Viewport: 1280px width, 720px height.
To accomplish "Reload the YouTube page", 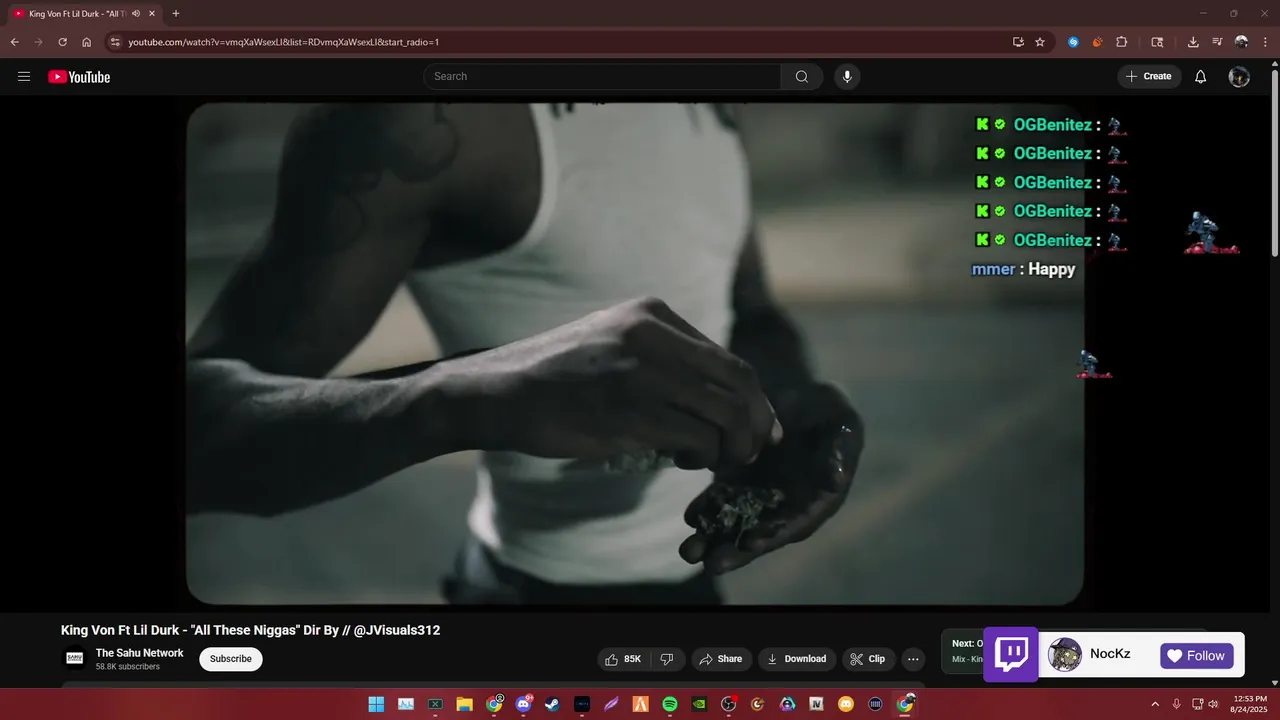I will (x=62, y=42).
